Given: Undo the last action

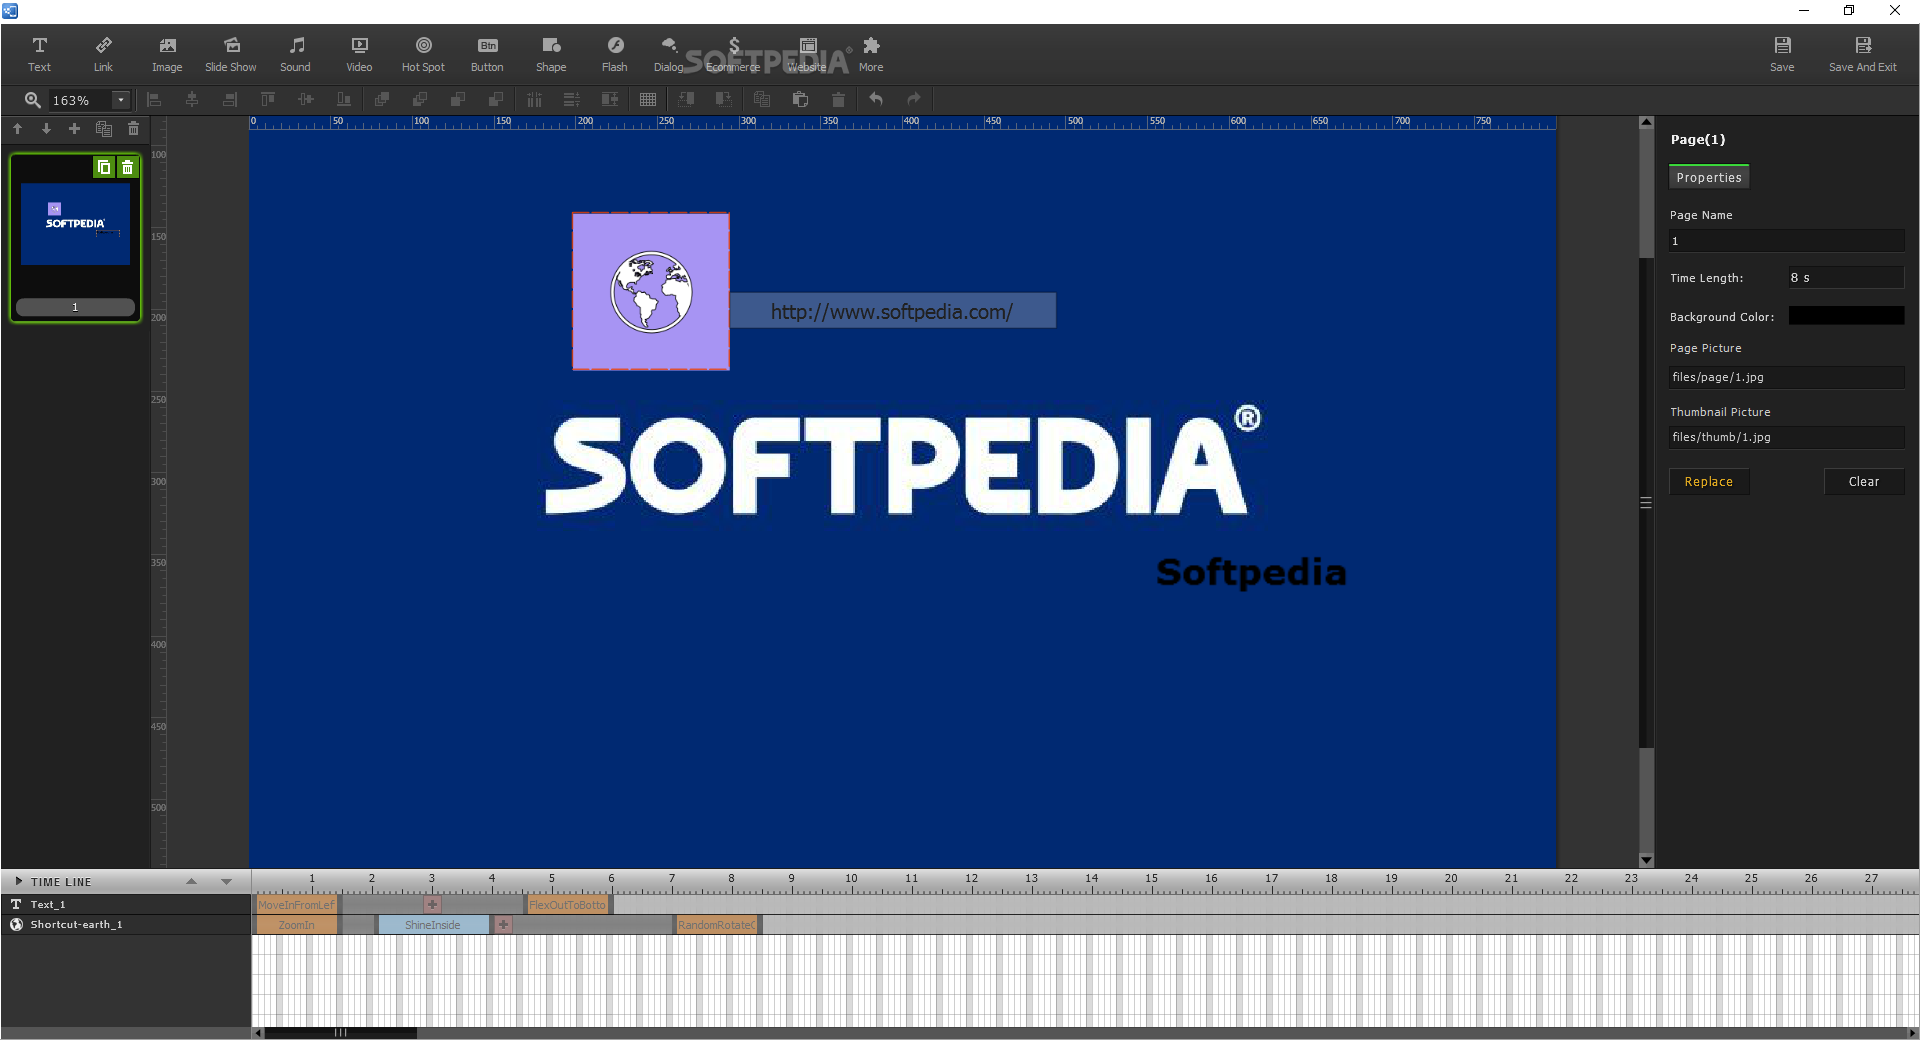Looking at the screenshot, I should point(876,99).
